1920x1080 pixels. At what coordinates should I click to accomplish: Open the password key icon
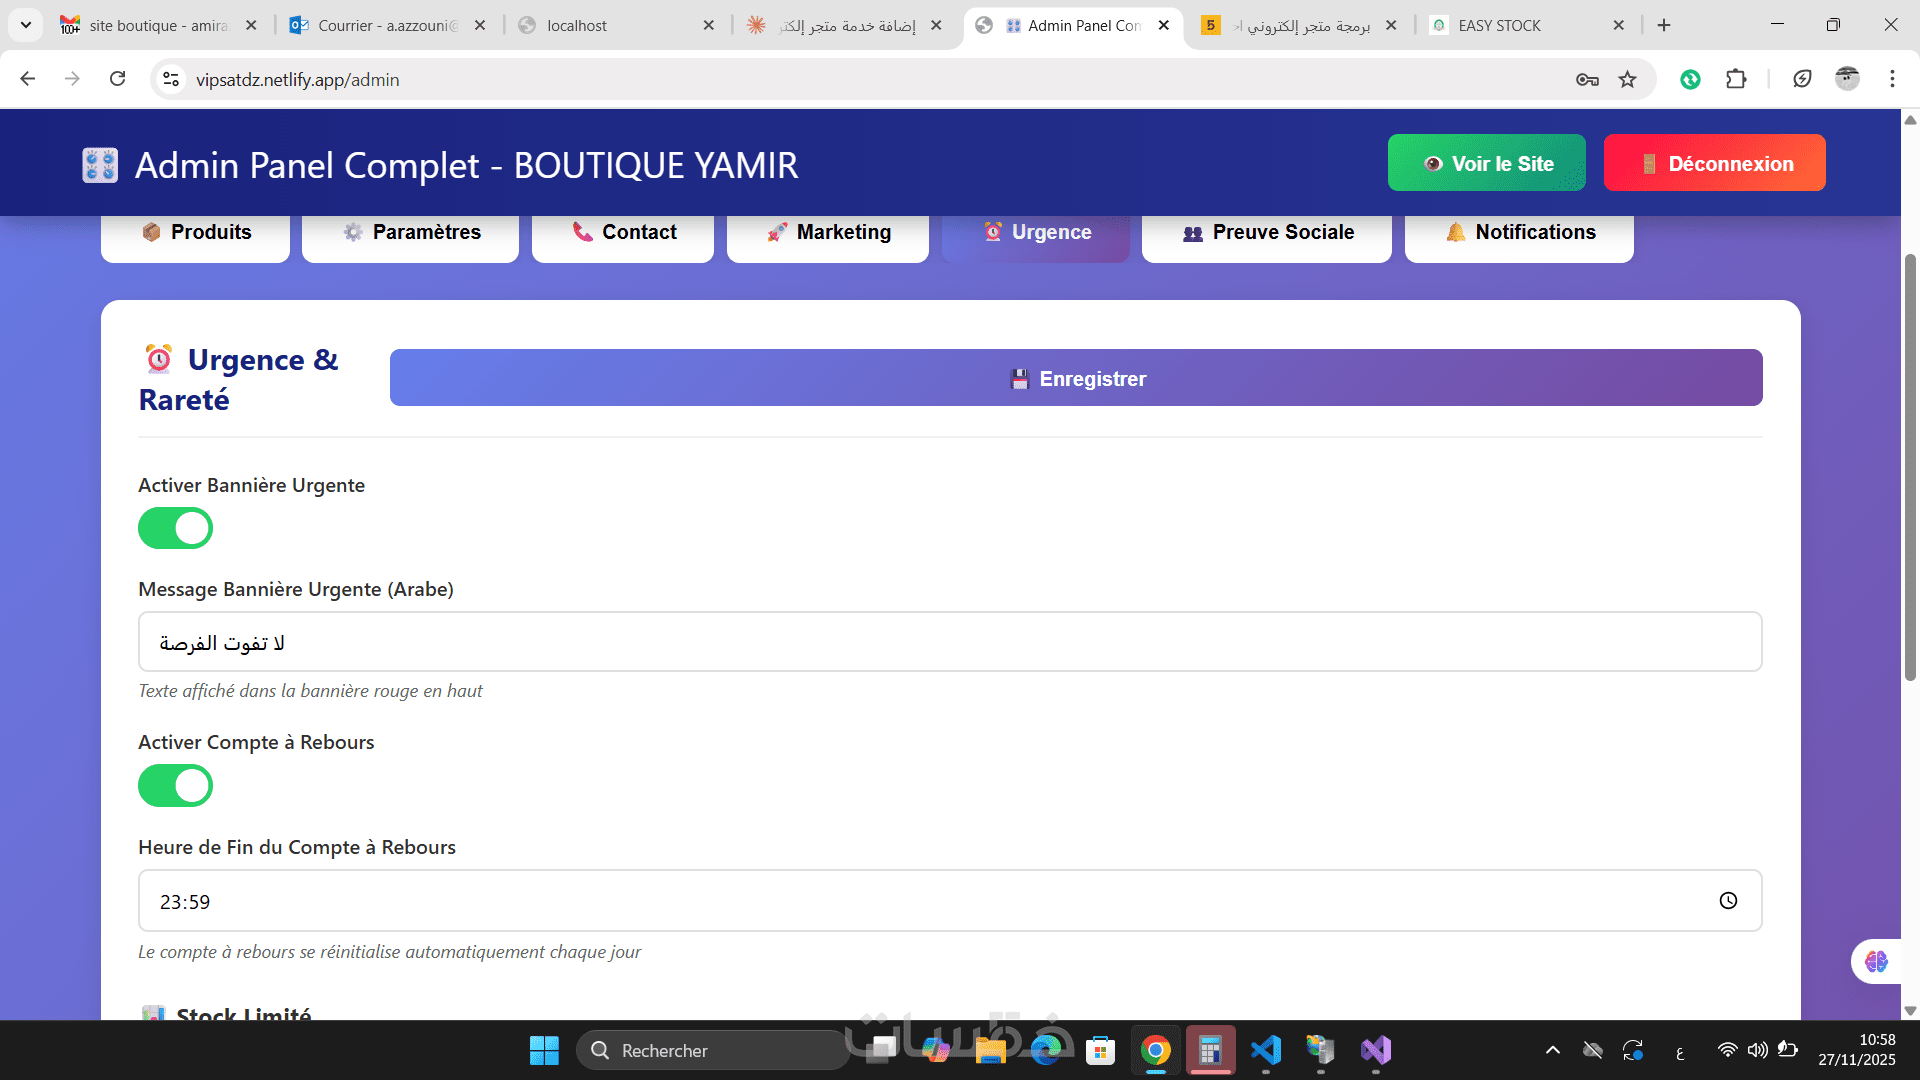click(x=1587, y=80)
